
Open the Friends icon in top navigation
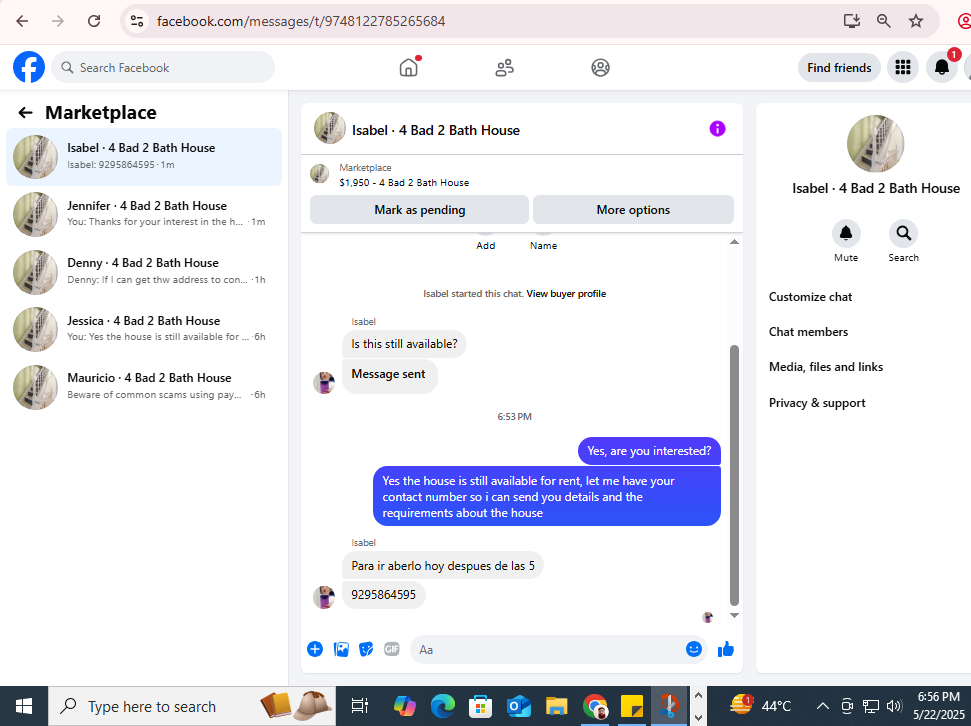pos(504,67)
